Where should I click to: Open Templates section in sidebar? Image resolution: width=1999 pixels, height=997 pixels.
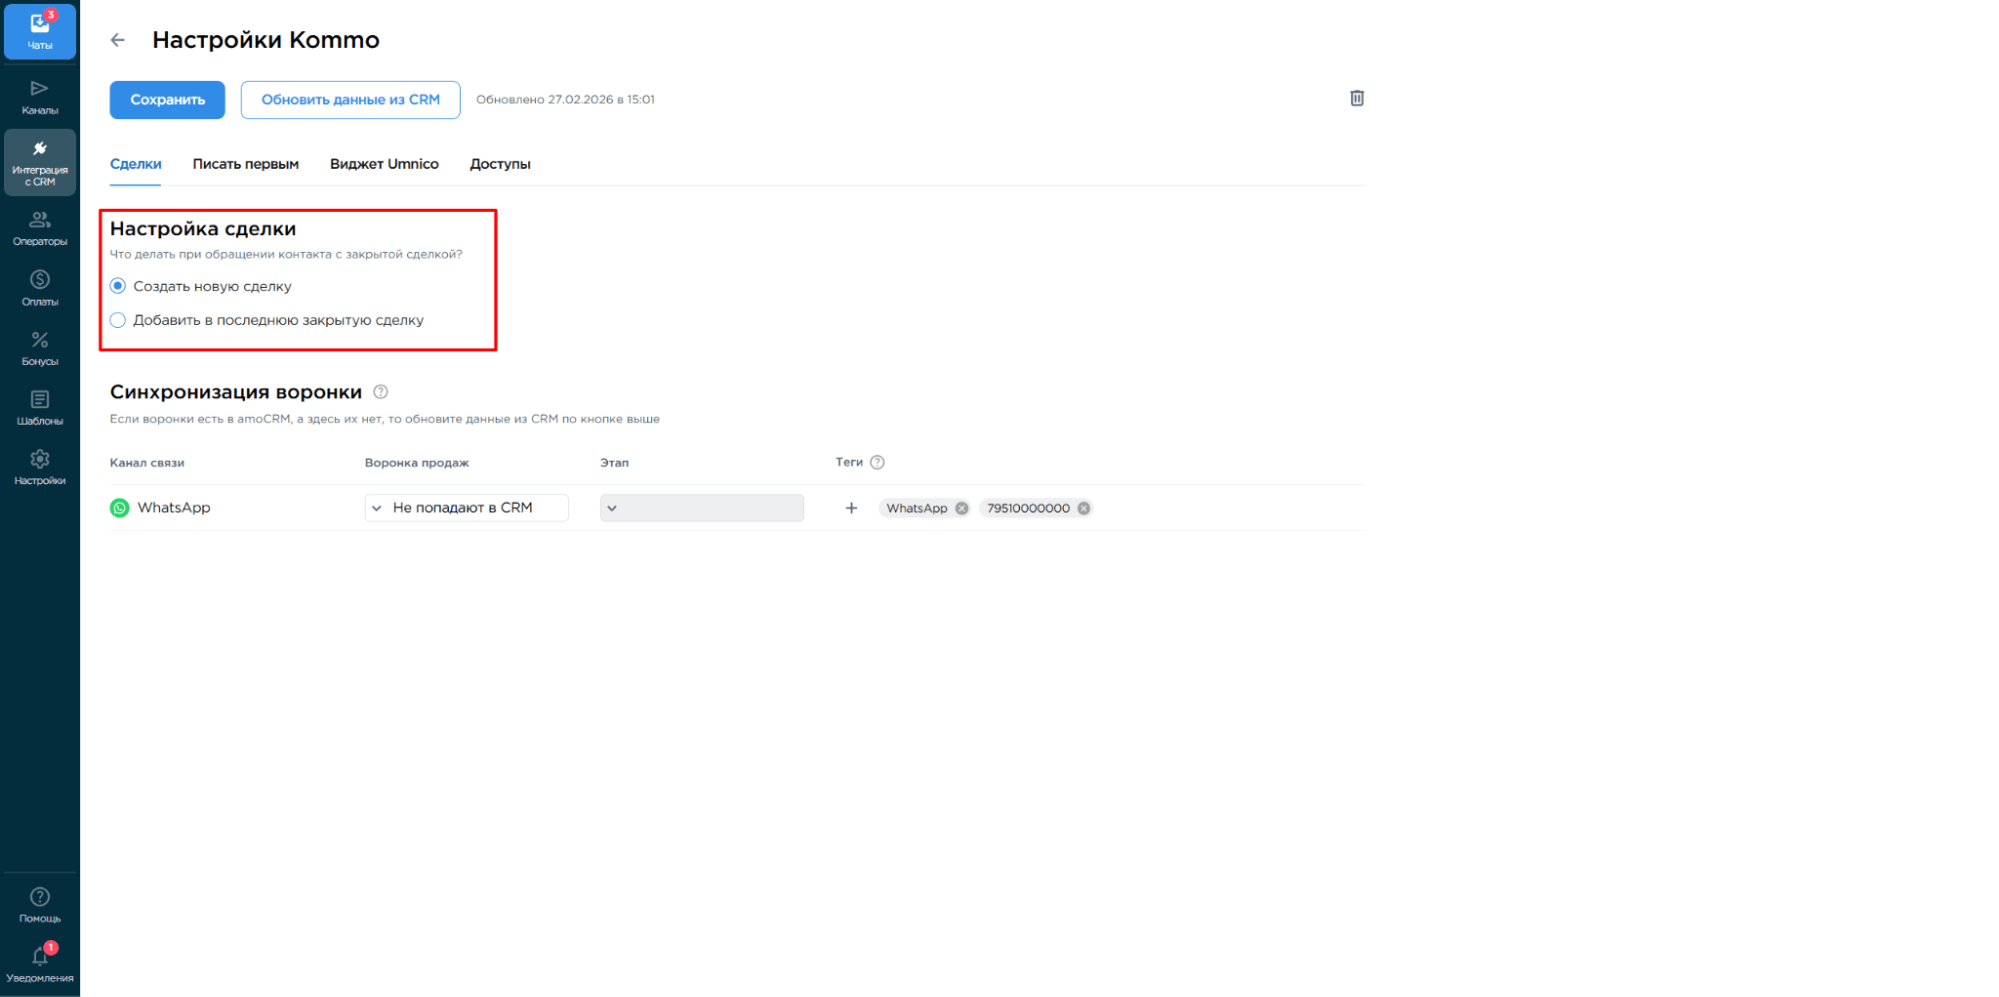point(40,408)
